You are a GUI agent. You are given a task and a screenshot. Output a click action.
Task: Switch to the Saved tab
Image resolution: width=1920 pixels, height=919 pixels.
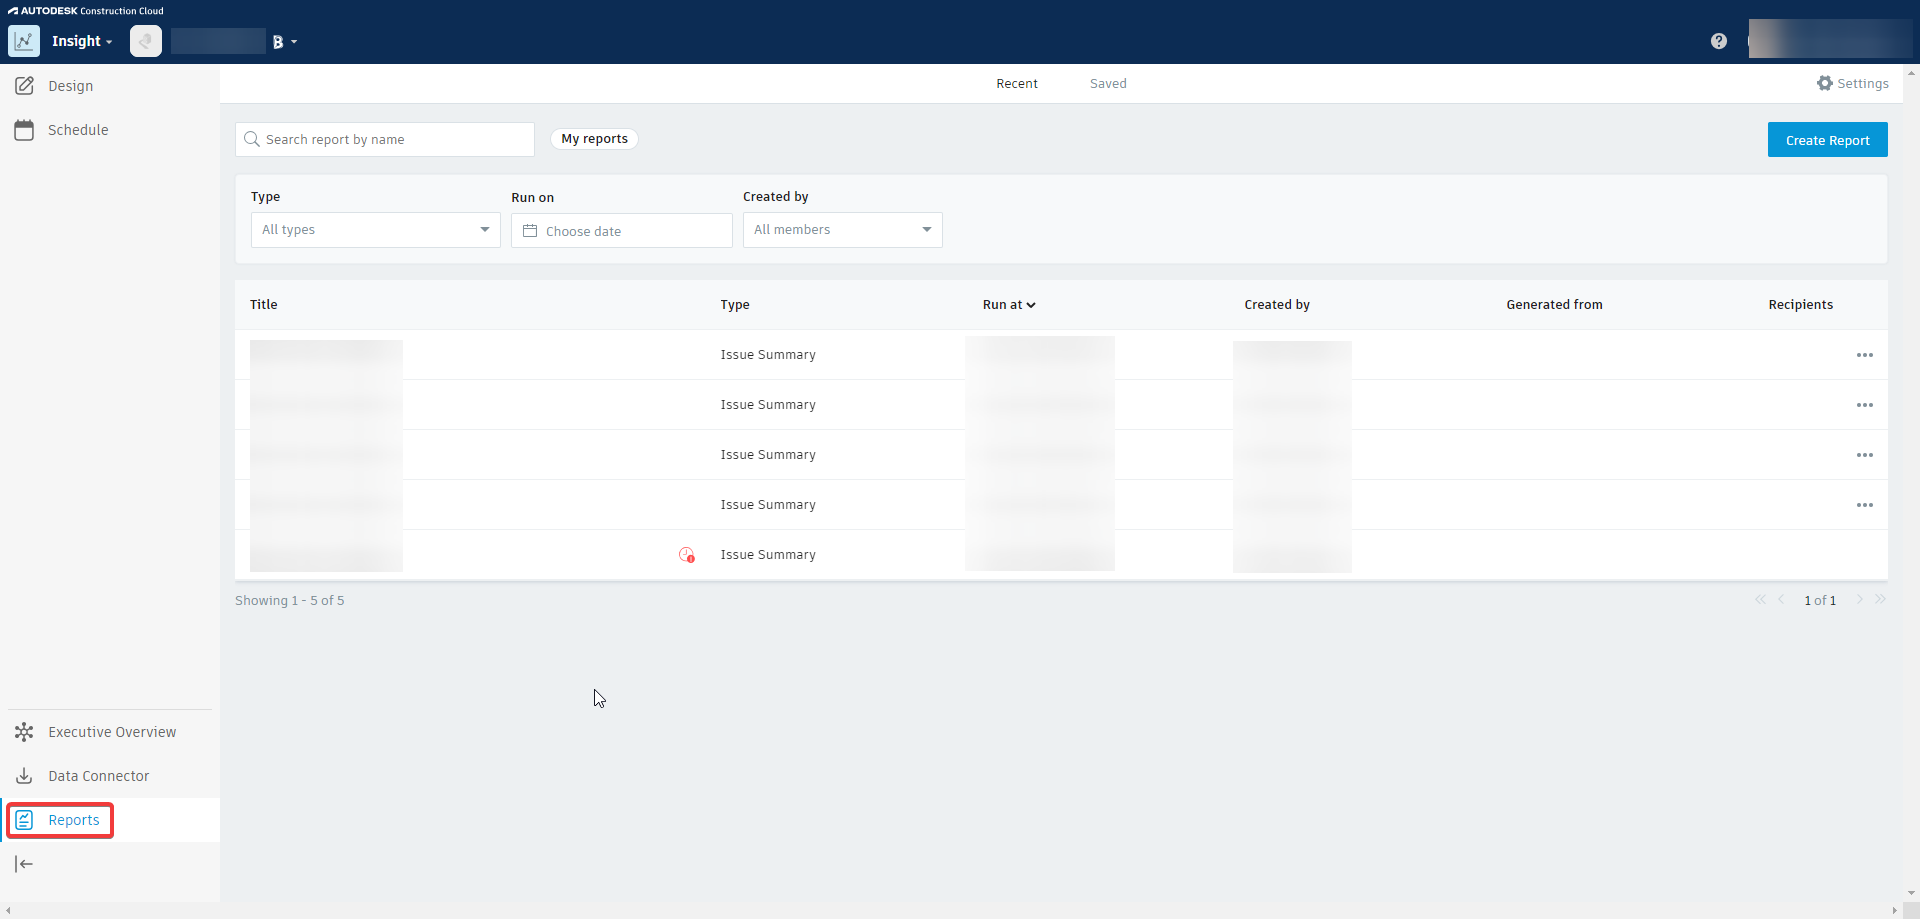(x=1108, y=83)
